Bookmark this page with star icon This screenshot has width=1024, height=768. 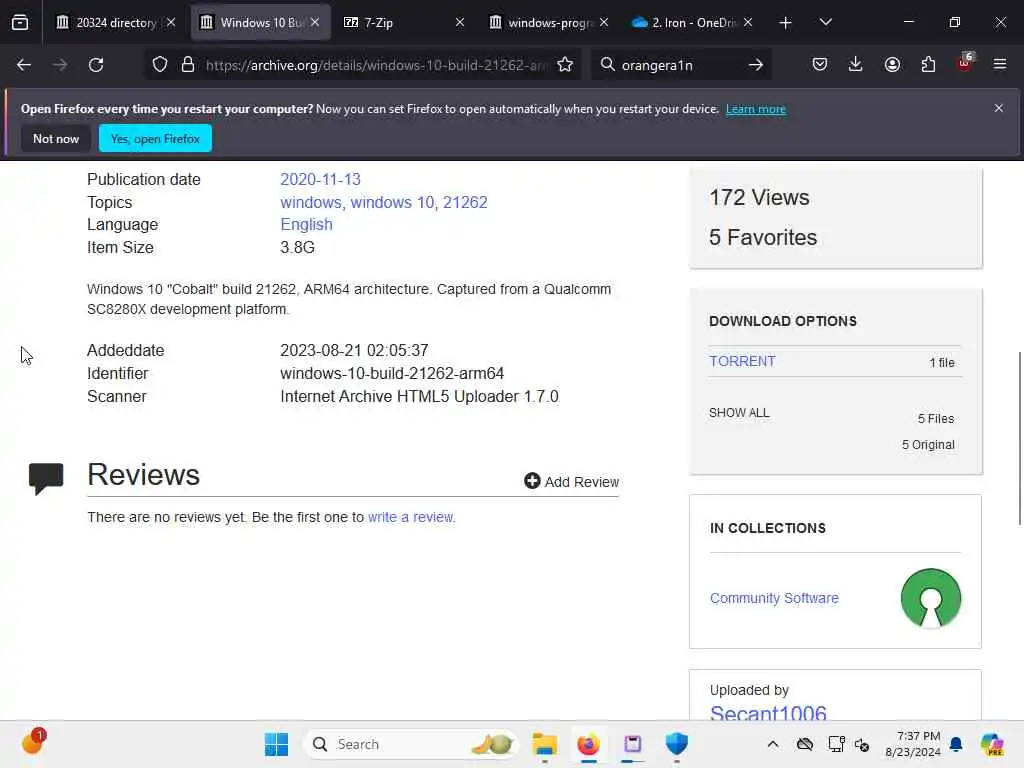coord(565,65)
